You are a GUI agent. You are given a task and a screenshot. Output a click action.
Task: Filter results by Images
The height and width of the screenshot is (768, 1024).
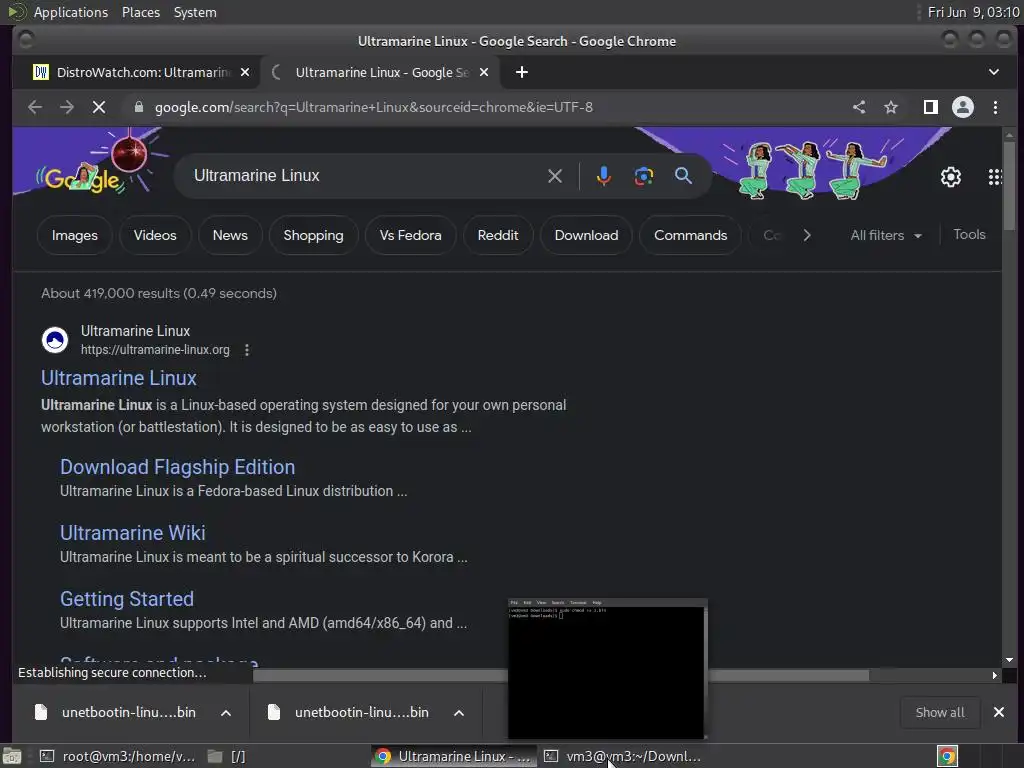click(x=74, y=236)
